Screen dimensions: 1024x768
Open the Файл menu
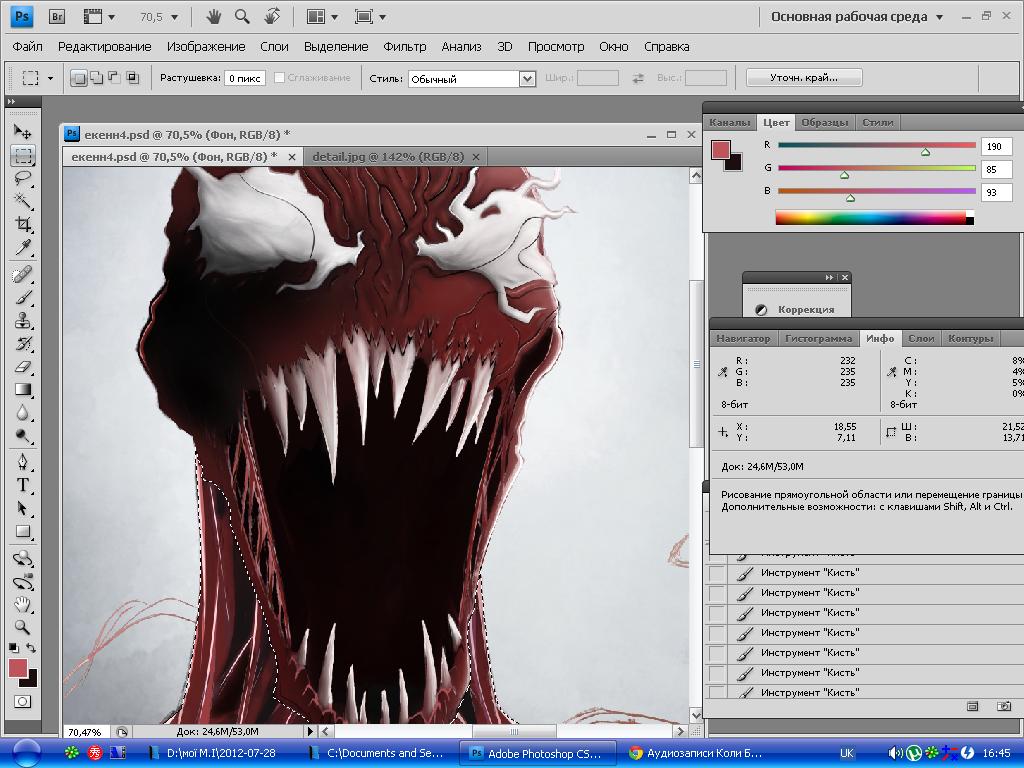[27, 47]
